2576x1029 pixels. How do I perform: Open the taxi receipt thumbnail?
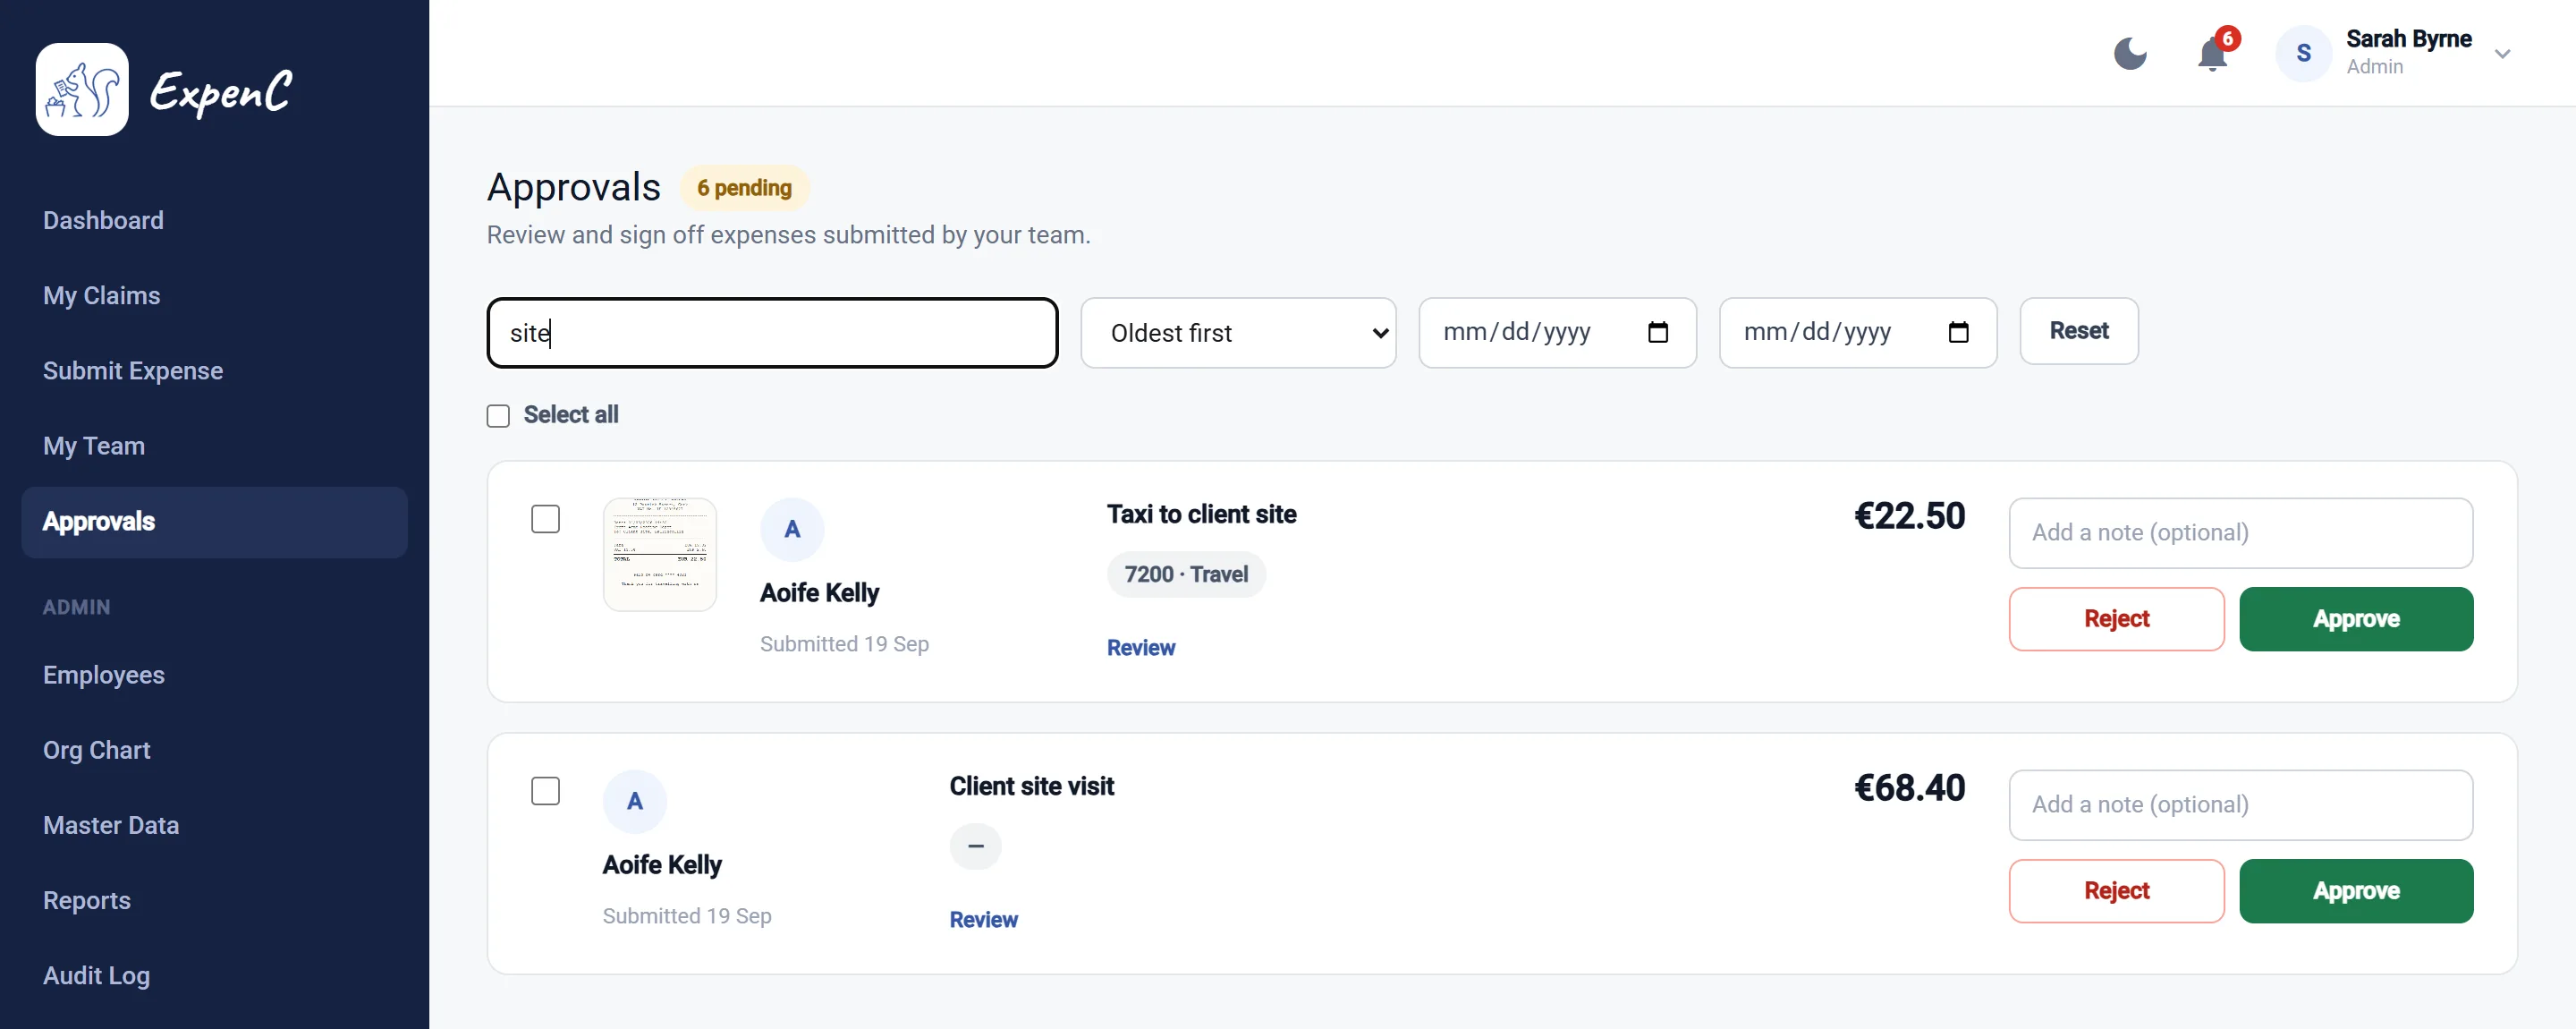pos(659,554)
